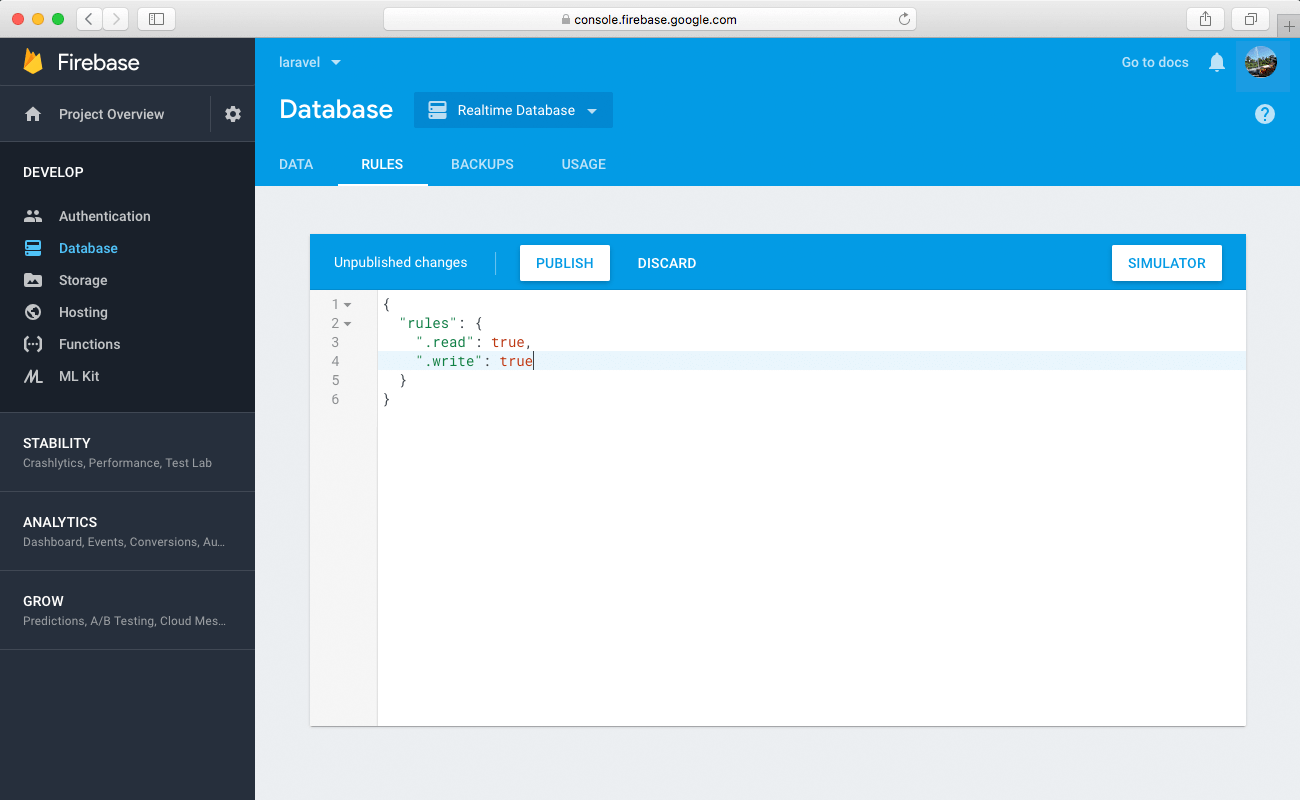Open Project Overview home icon
This screenshot has height=800, width=1300.
(33, 114)
